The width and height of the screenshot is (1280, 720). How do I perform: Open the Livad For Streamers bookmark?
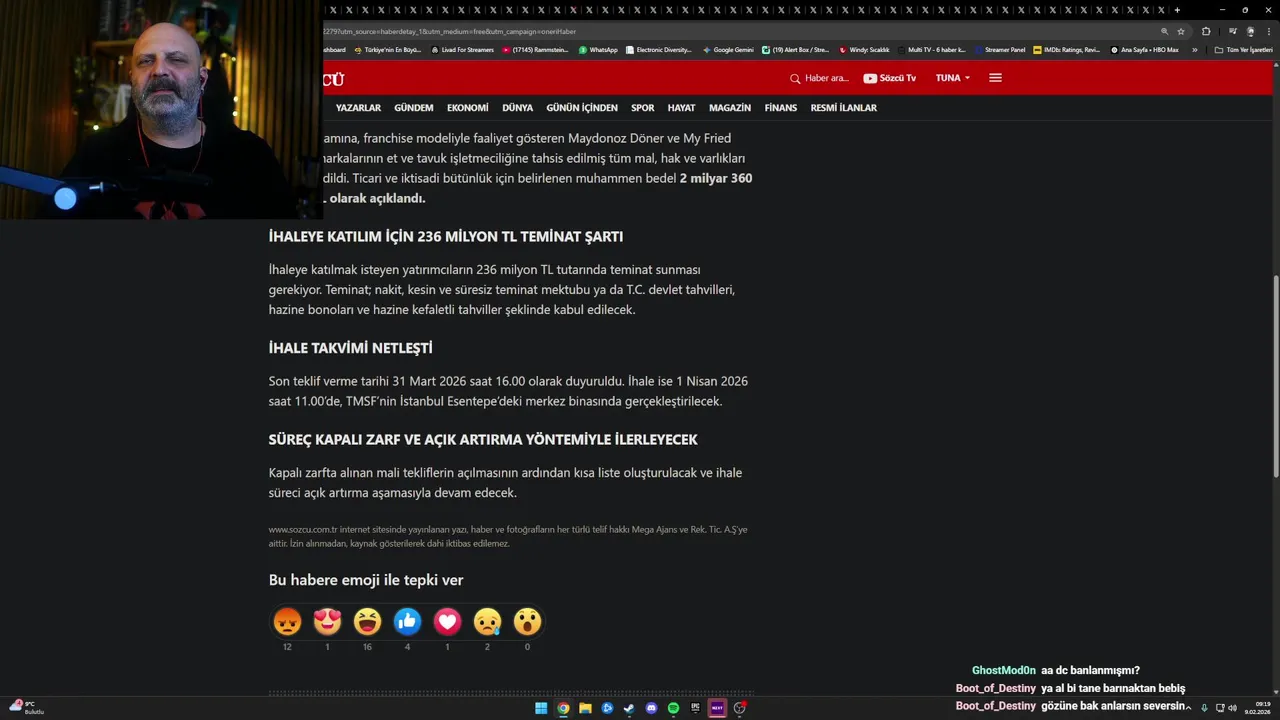coord(462,49)
